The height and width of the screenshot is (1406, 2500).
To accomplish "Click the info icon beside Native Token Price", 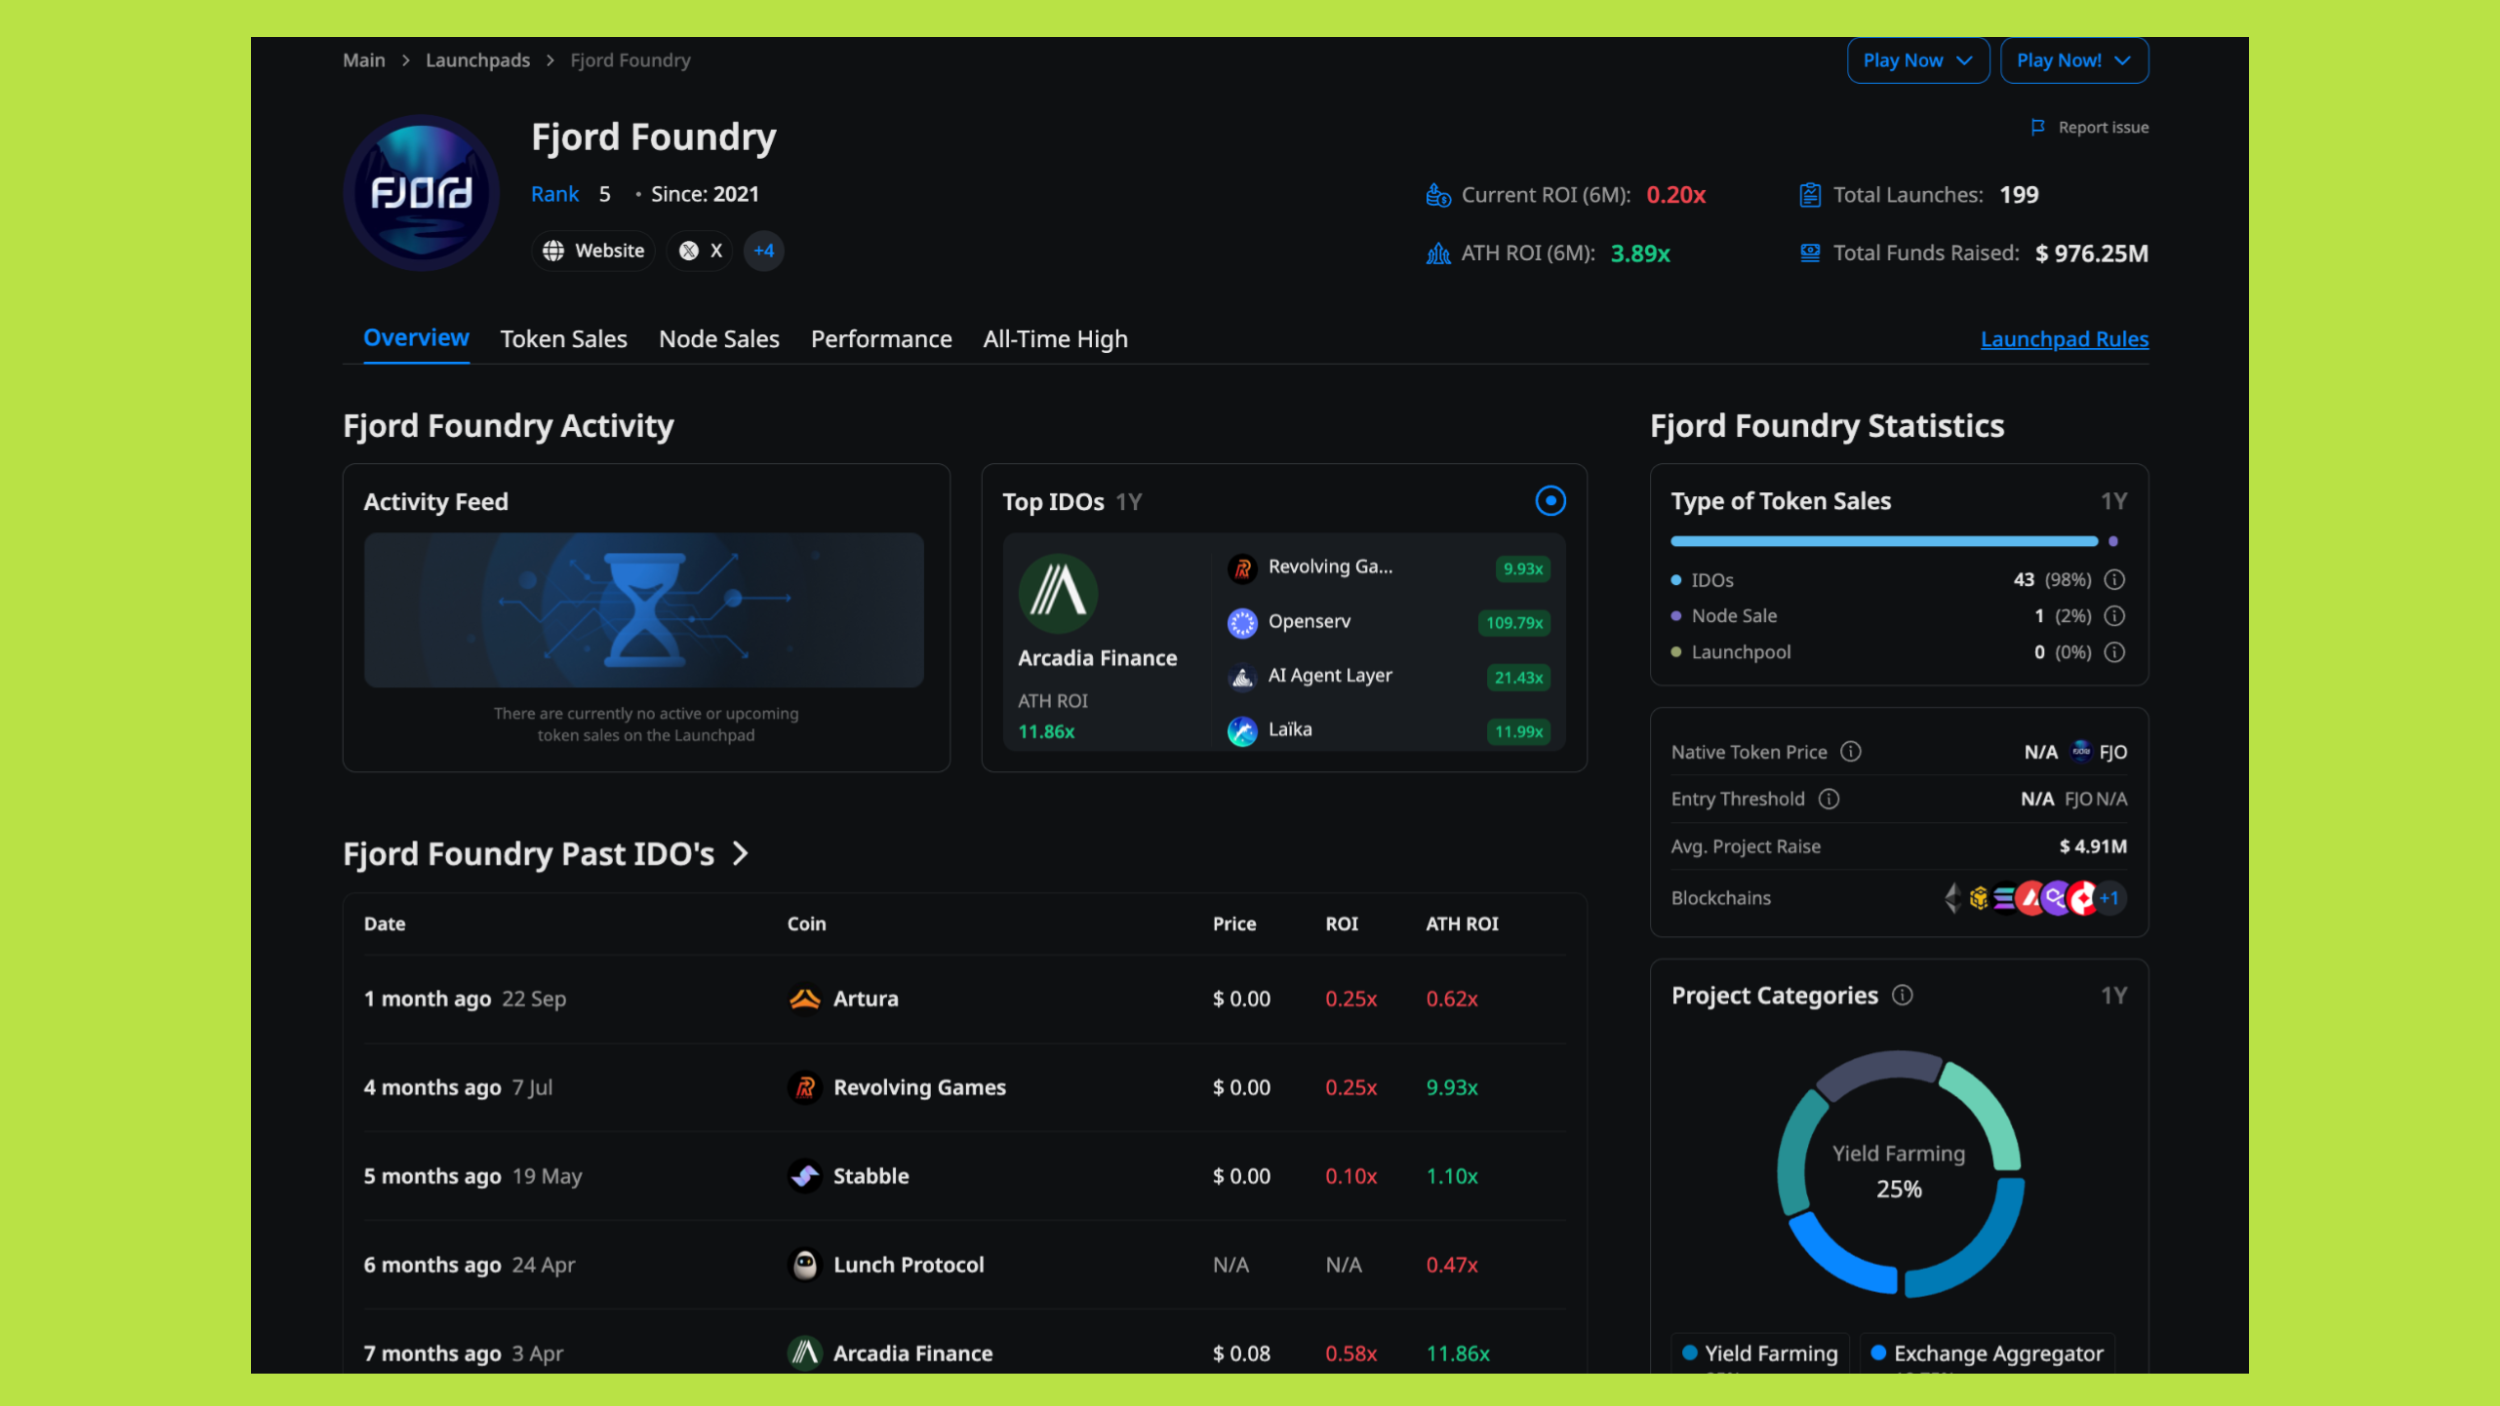I will (x=1851, y=752).
